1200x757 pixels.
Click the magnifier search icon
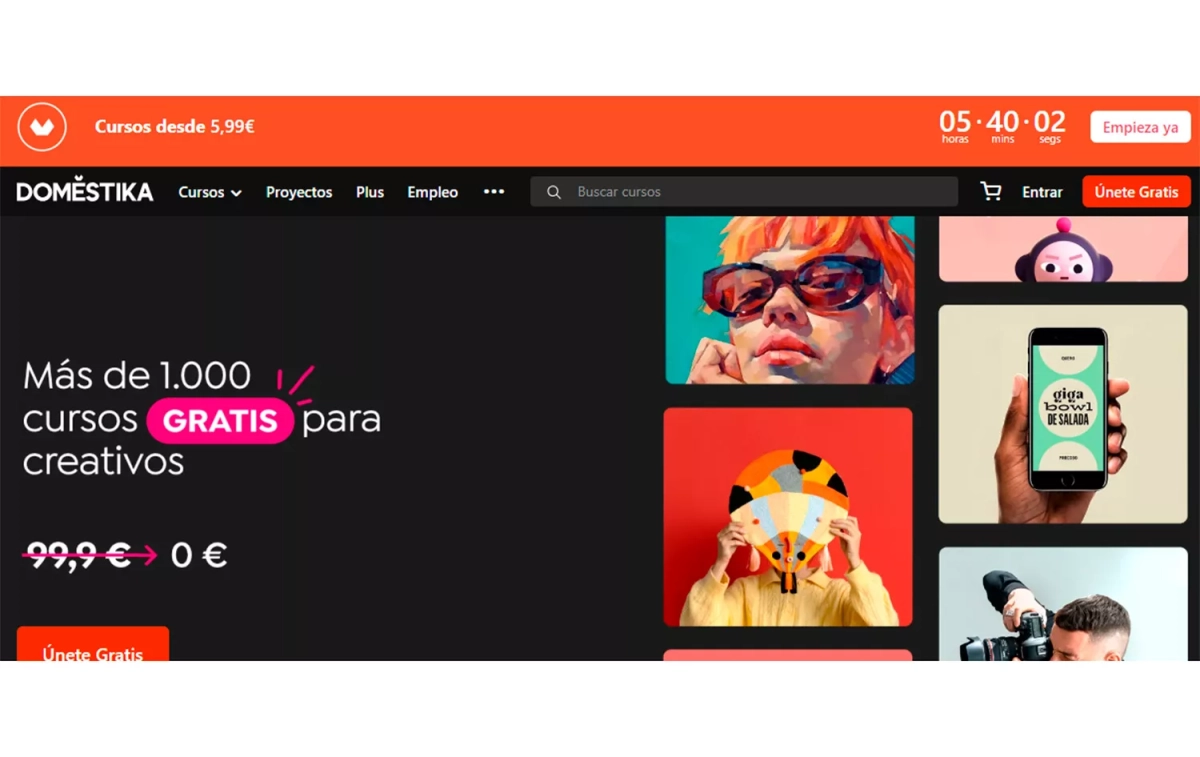[554, 192]
